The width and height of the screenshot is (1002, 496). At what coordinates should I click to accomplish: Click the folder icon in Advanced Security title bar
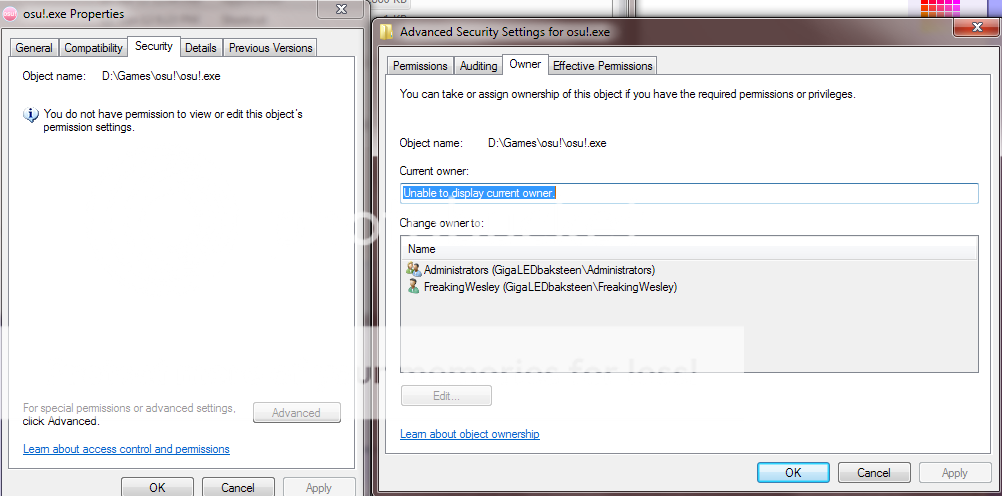pos(387,31)
